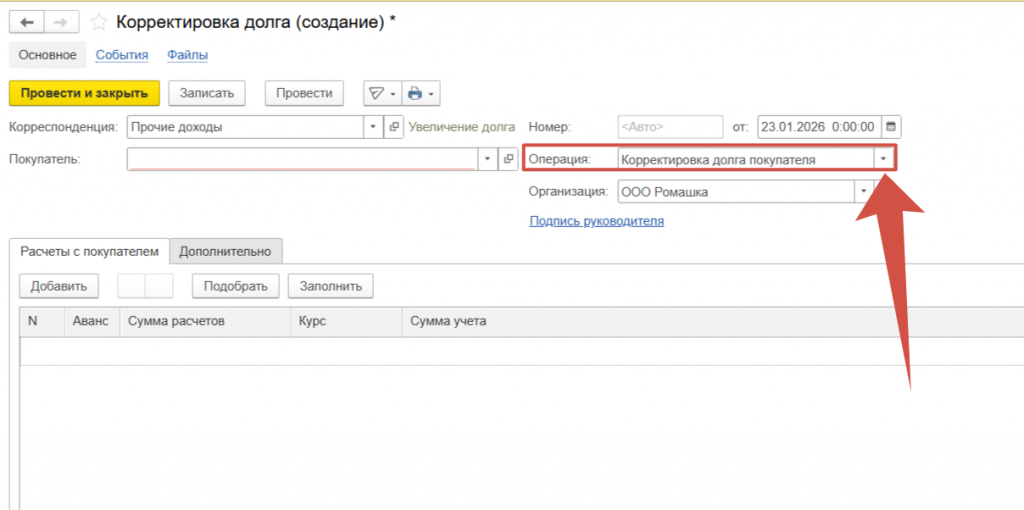Click the send/reports icon in toolbar
Viewport: 1024px width, 510px height.
376,93
